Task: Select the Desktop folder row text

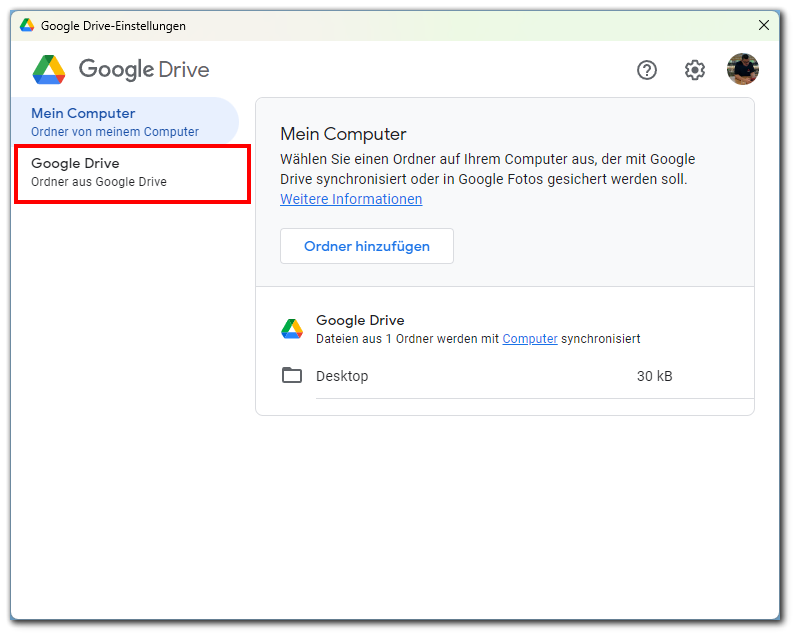Action: [x=342, y=376]
